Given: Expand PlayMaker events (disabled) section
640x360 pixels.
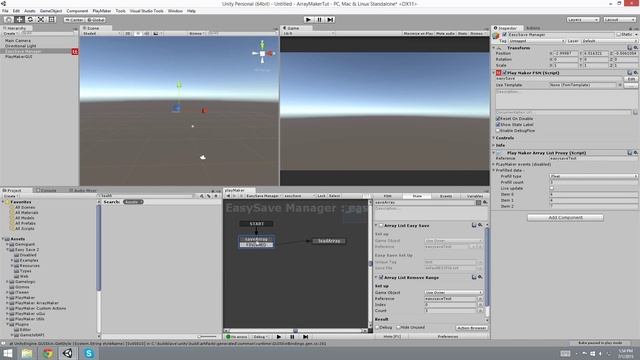Looking at the screenshot, I should coord(494,164).
